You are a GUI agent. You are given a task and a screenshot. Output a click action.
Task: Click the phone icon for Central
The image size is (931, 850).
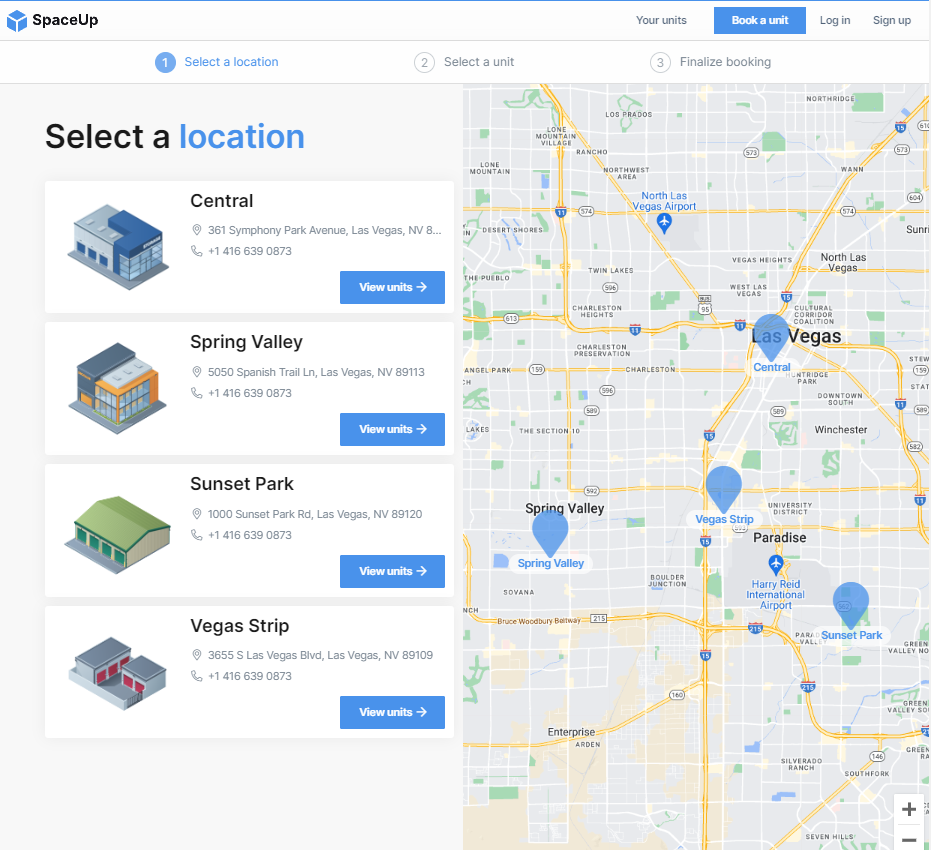click(x=197, y=250)
